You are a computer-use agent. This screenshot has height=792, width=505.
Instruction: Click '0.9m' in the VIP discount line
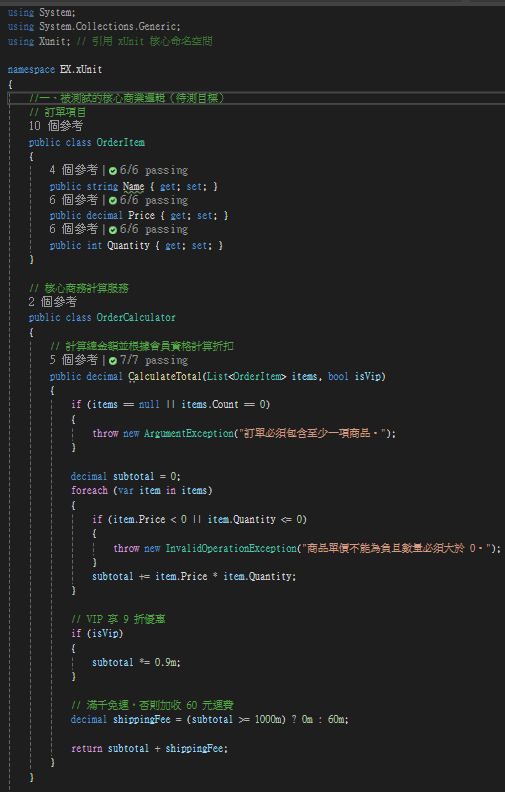[x=166, y=663]
